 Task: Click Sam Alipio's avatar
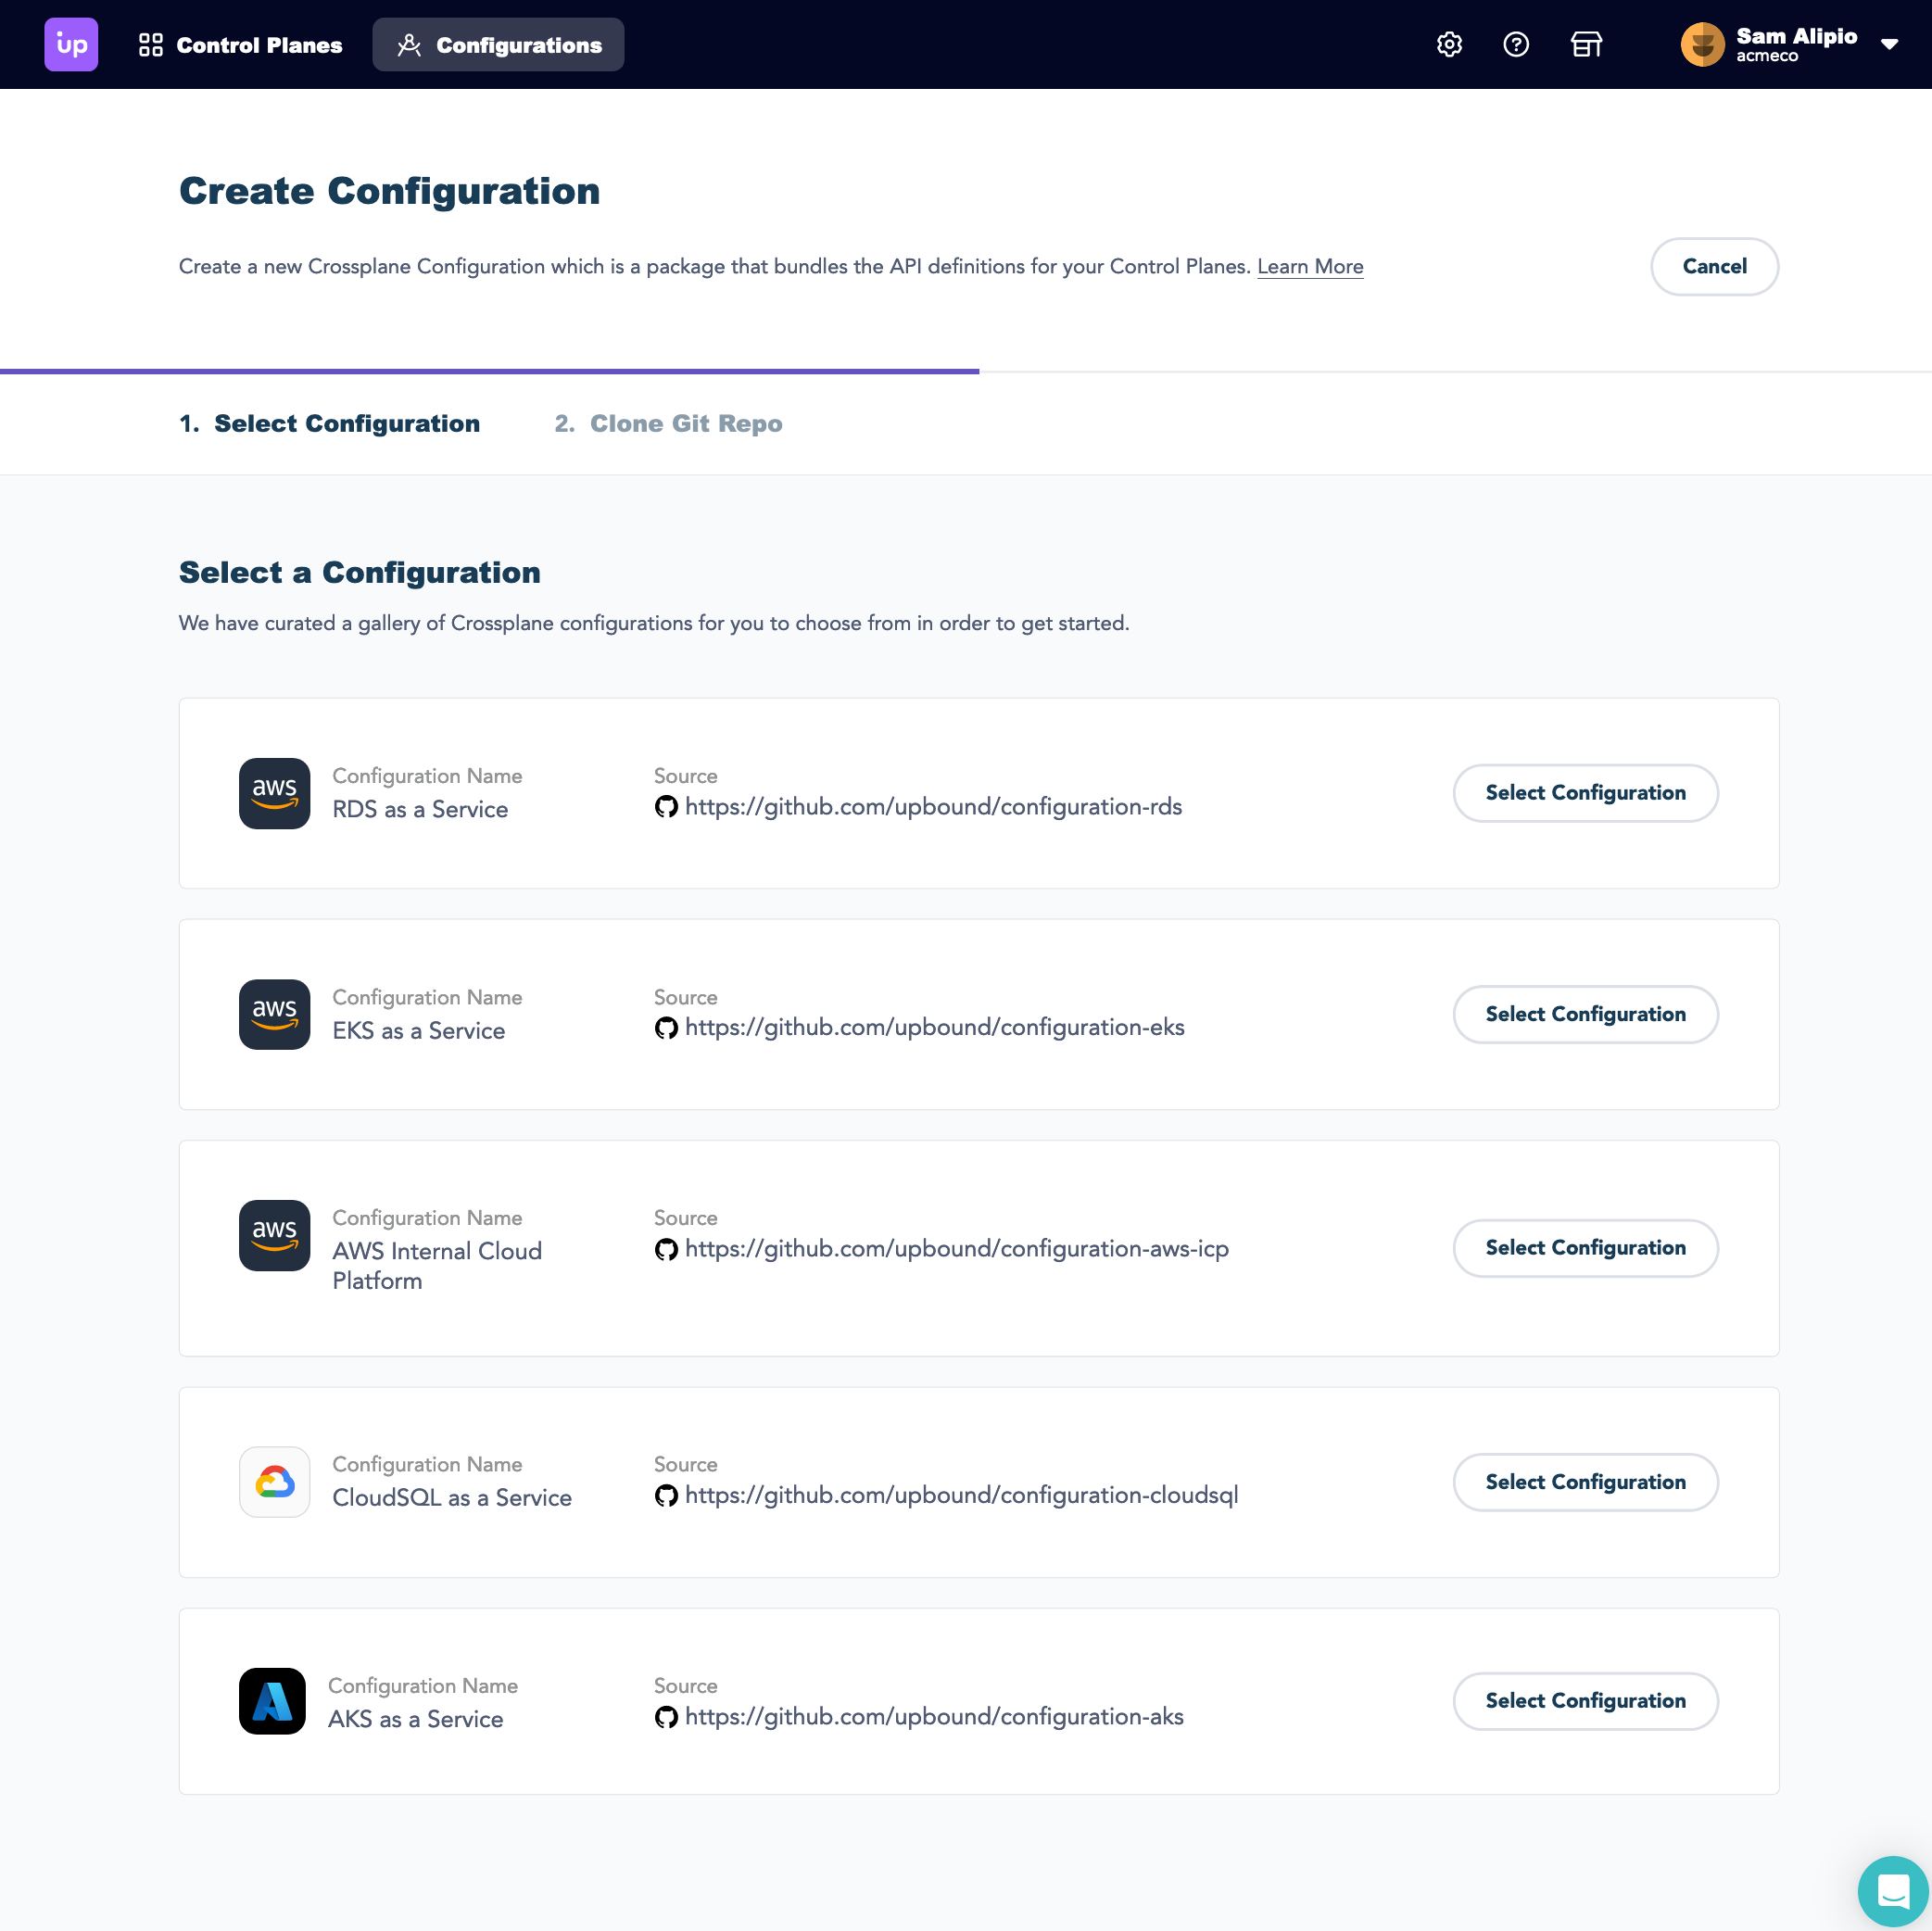coord(1702,44)
